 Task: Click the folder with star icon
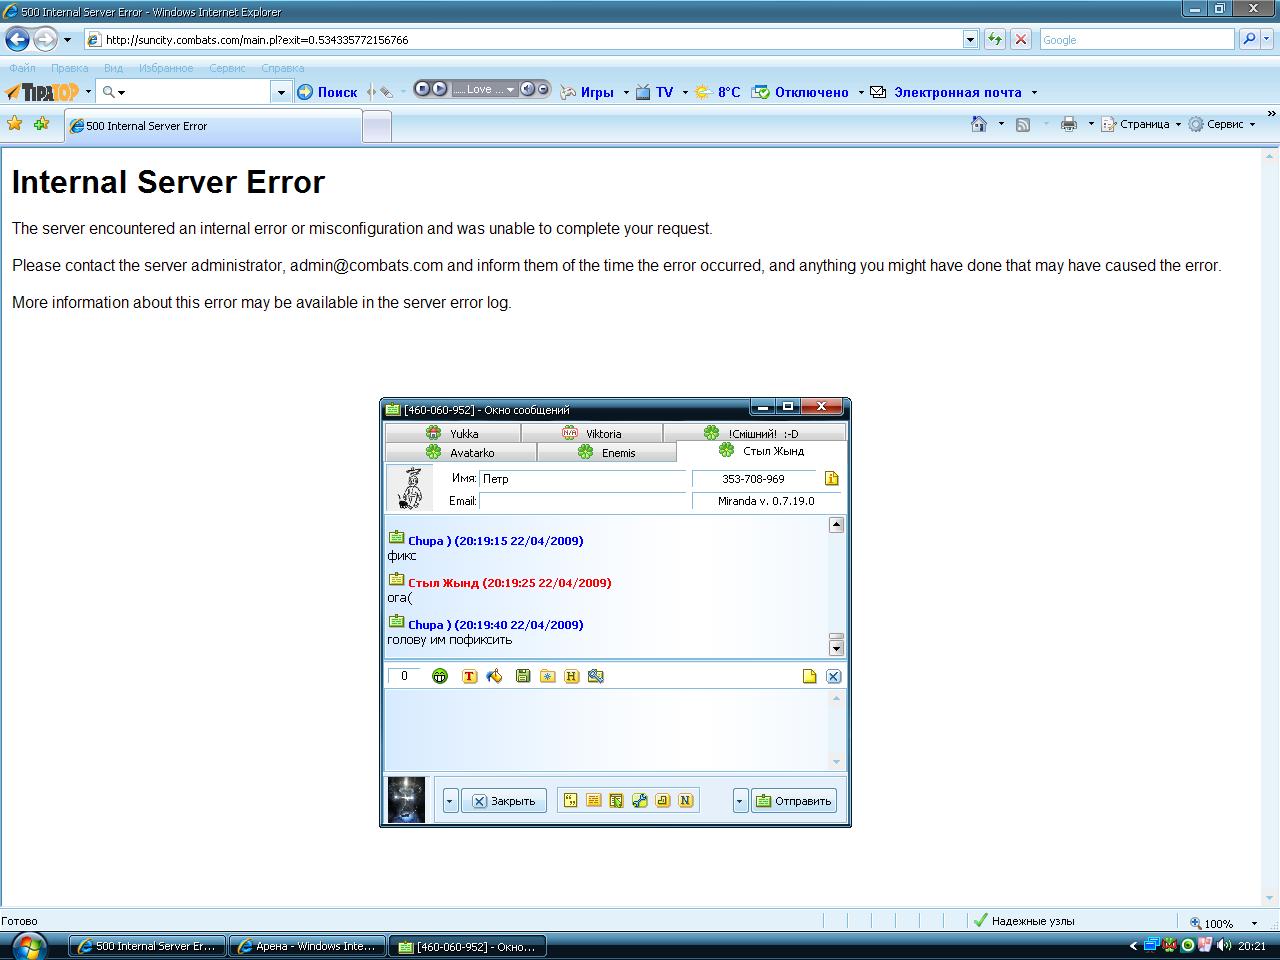click(x=547, y=677)
